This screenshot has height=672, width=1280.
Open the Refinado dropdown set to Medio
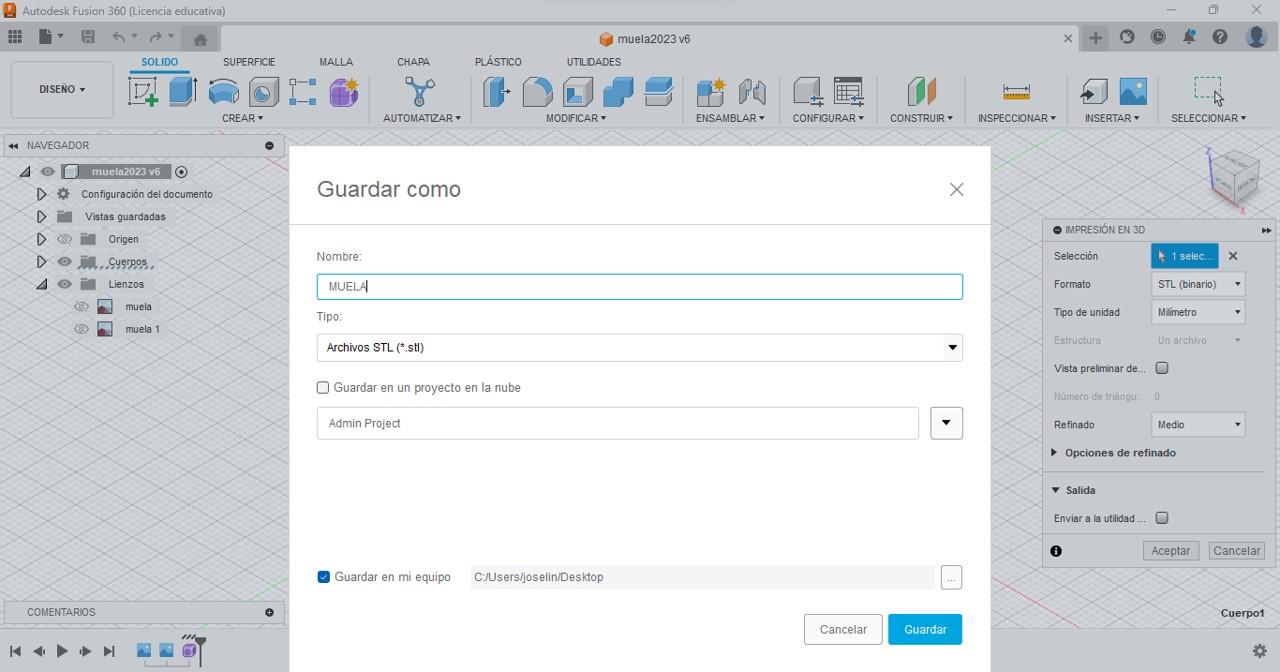pyautogui.click(x=1198, y=425)
